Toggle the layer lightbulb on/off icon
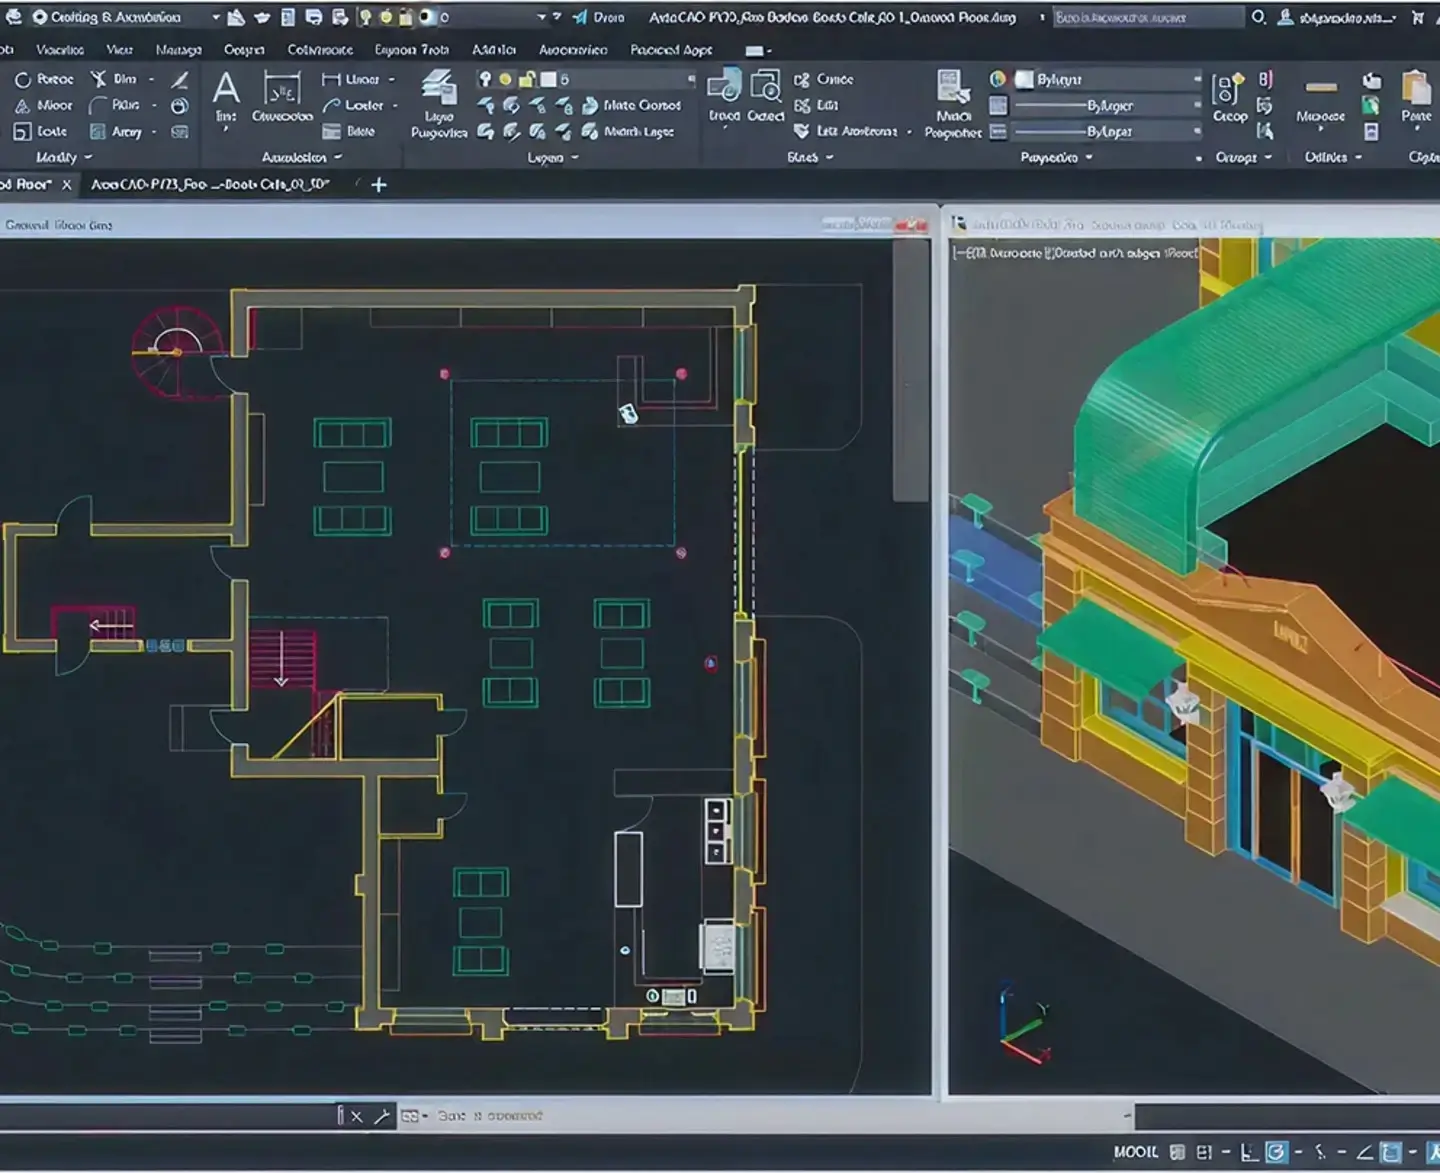The width and height of the screenshot is (1440, 1173). pos(485,79)
